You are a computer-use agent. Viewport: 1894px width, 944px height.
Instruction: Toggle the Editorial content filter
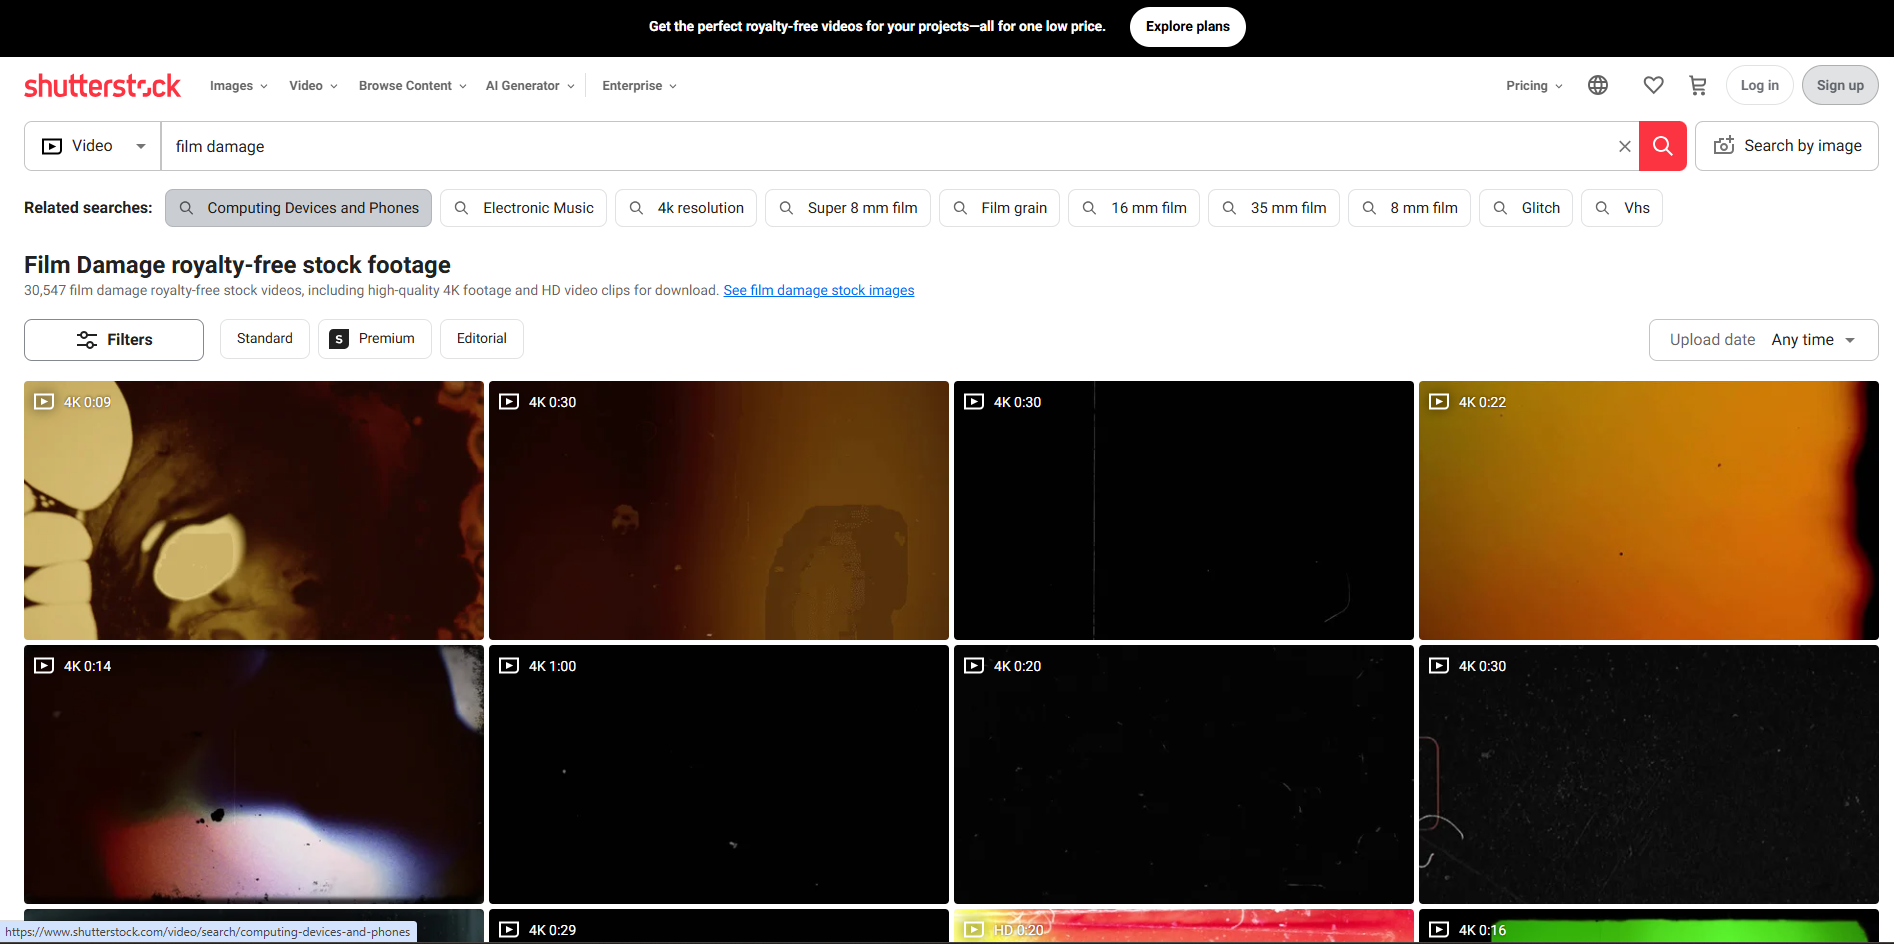click(481, 338)
